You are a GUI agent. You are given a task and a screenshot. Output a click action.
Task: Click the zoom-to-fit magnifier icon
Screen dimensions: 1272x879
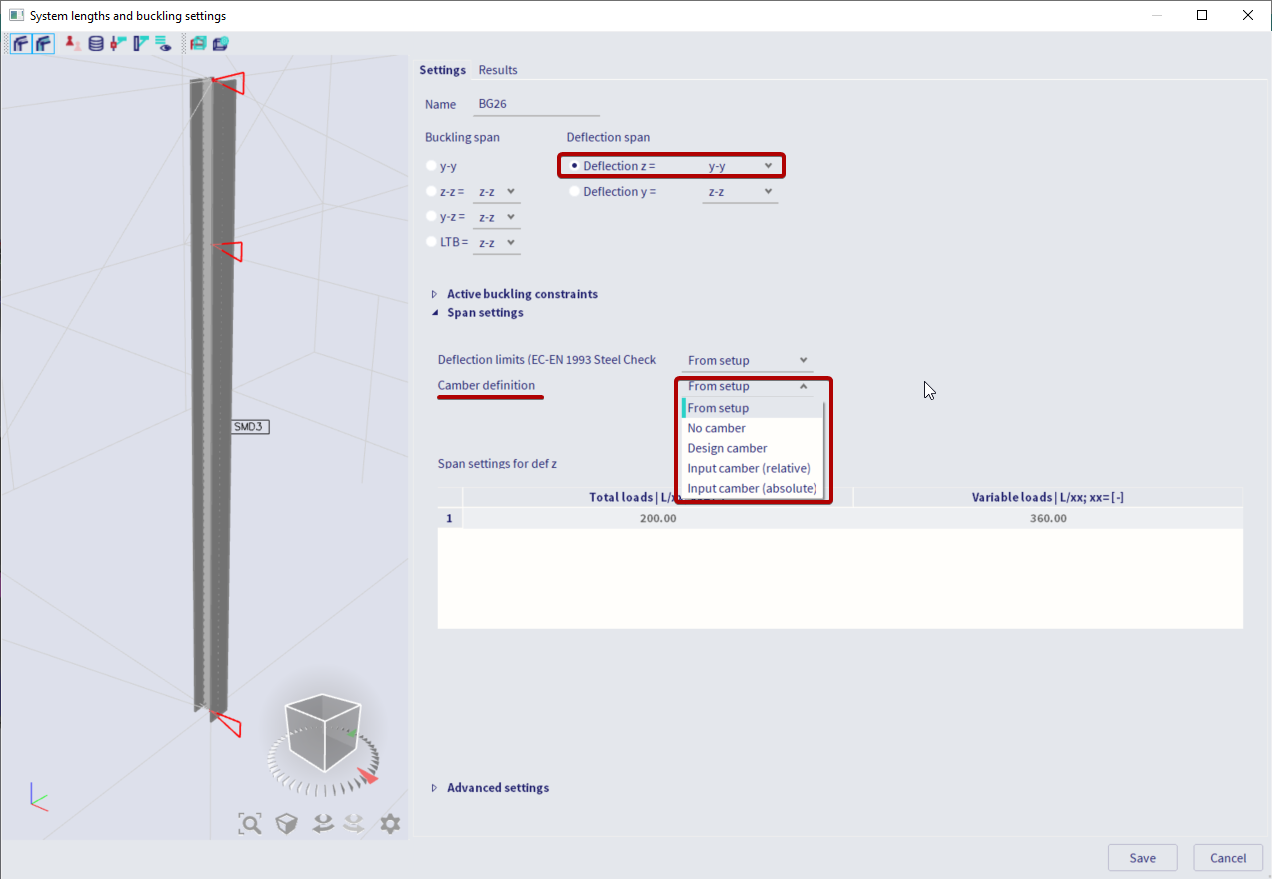point(249,823)
